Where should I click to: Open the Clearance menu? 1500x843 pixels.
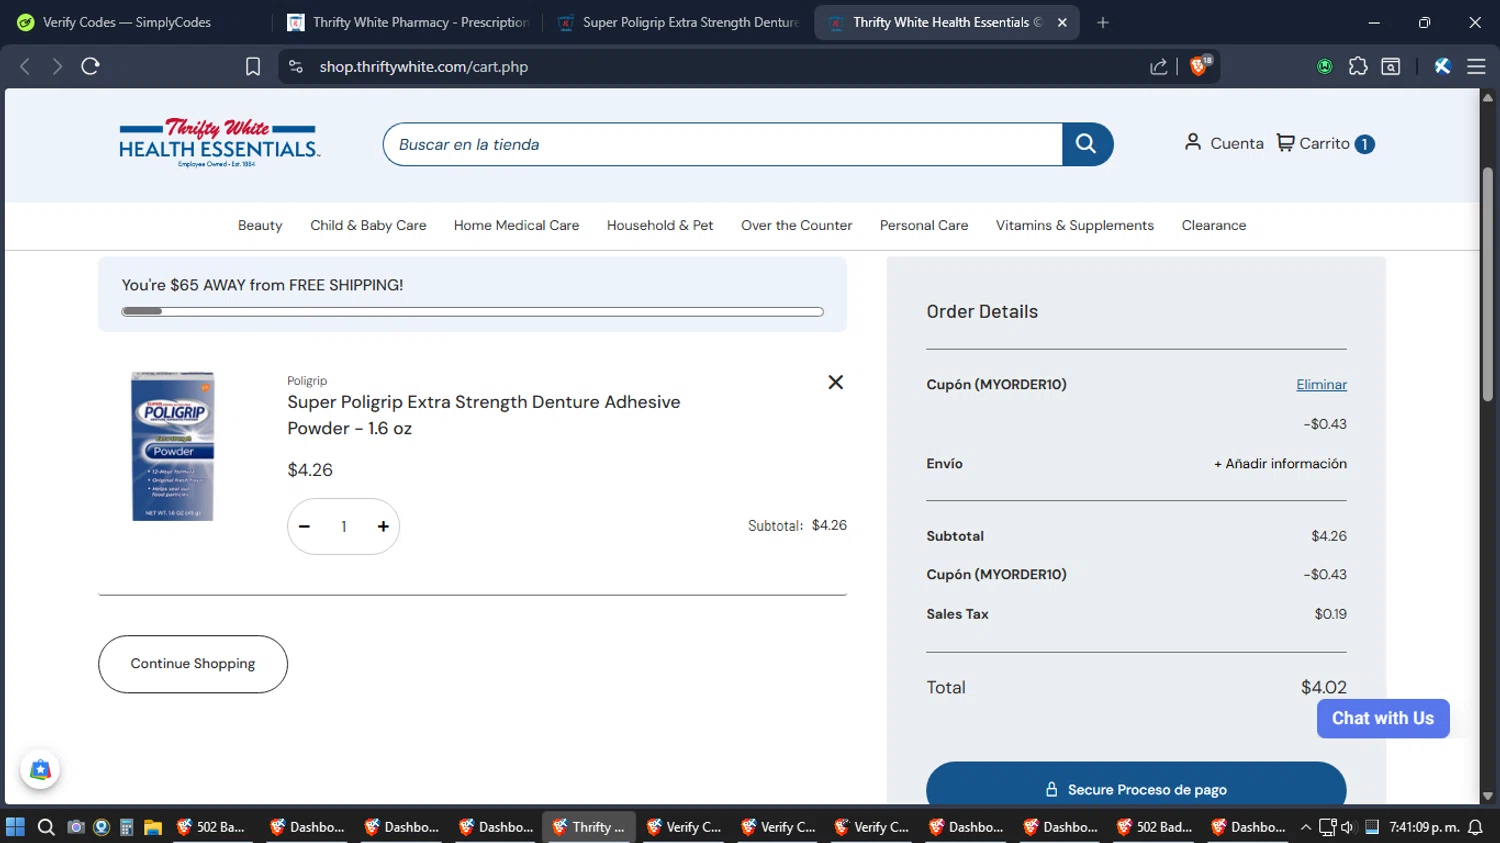pyautogui.click(x=1214, y=225)
